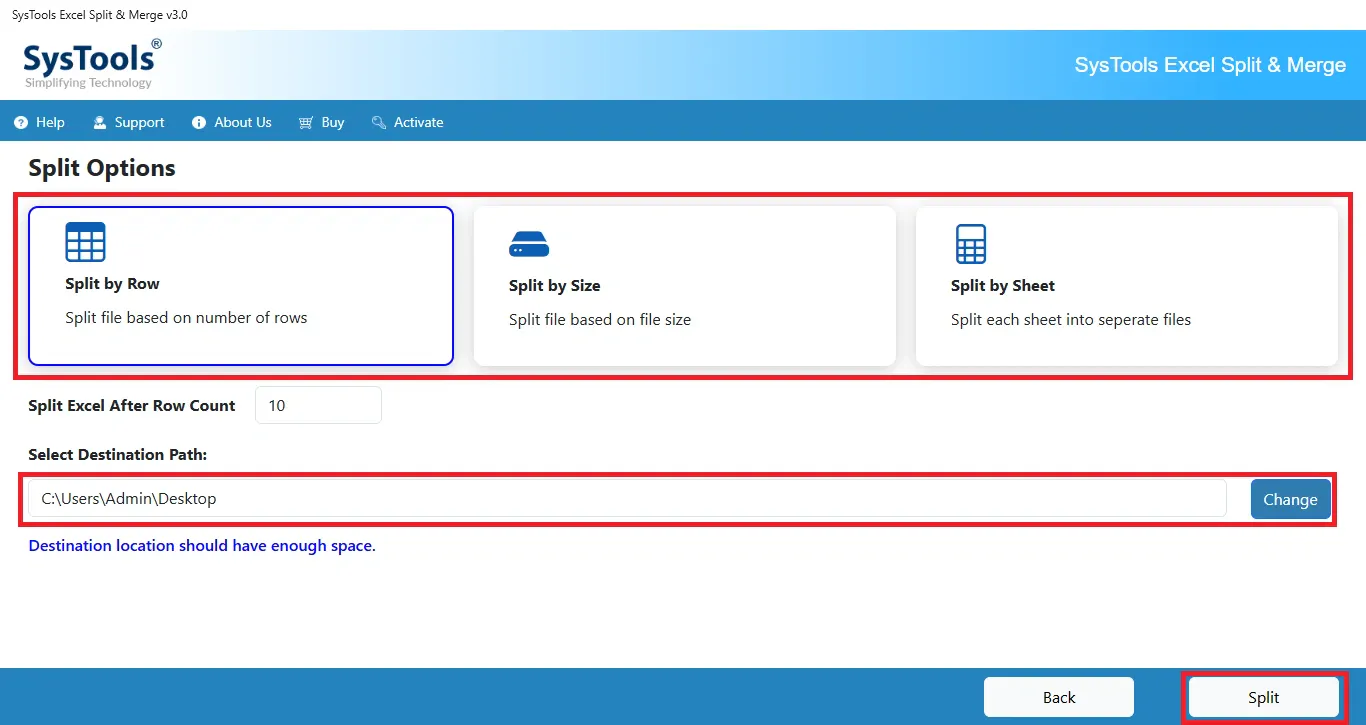Image resolution: width=1366 pixels, height=725 pixels.
Task: Click the 'SysTools Excel Split & Merge' banner title
Action: [1211, 65]
